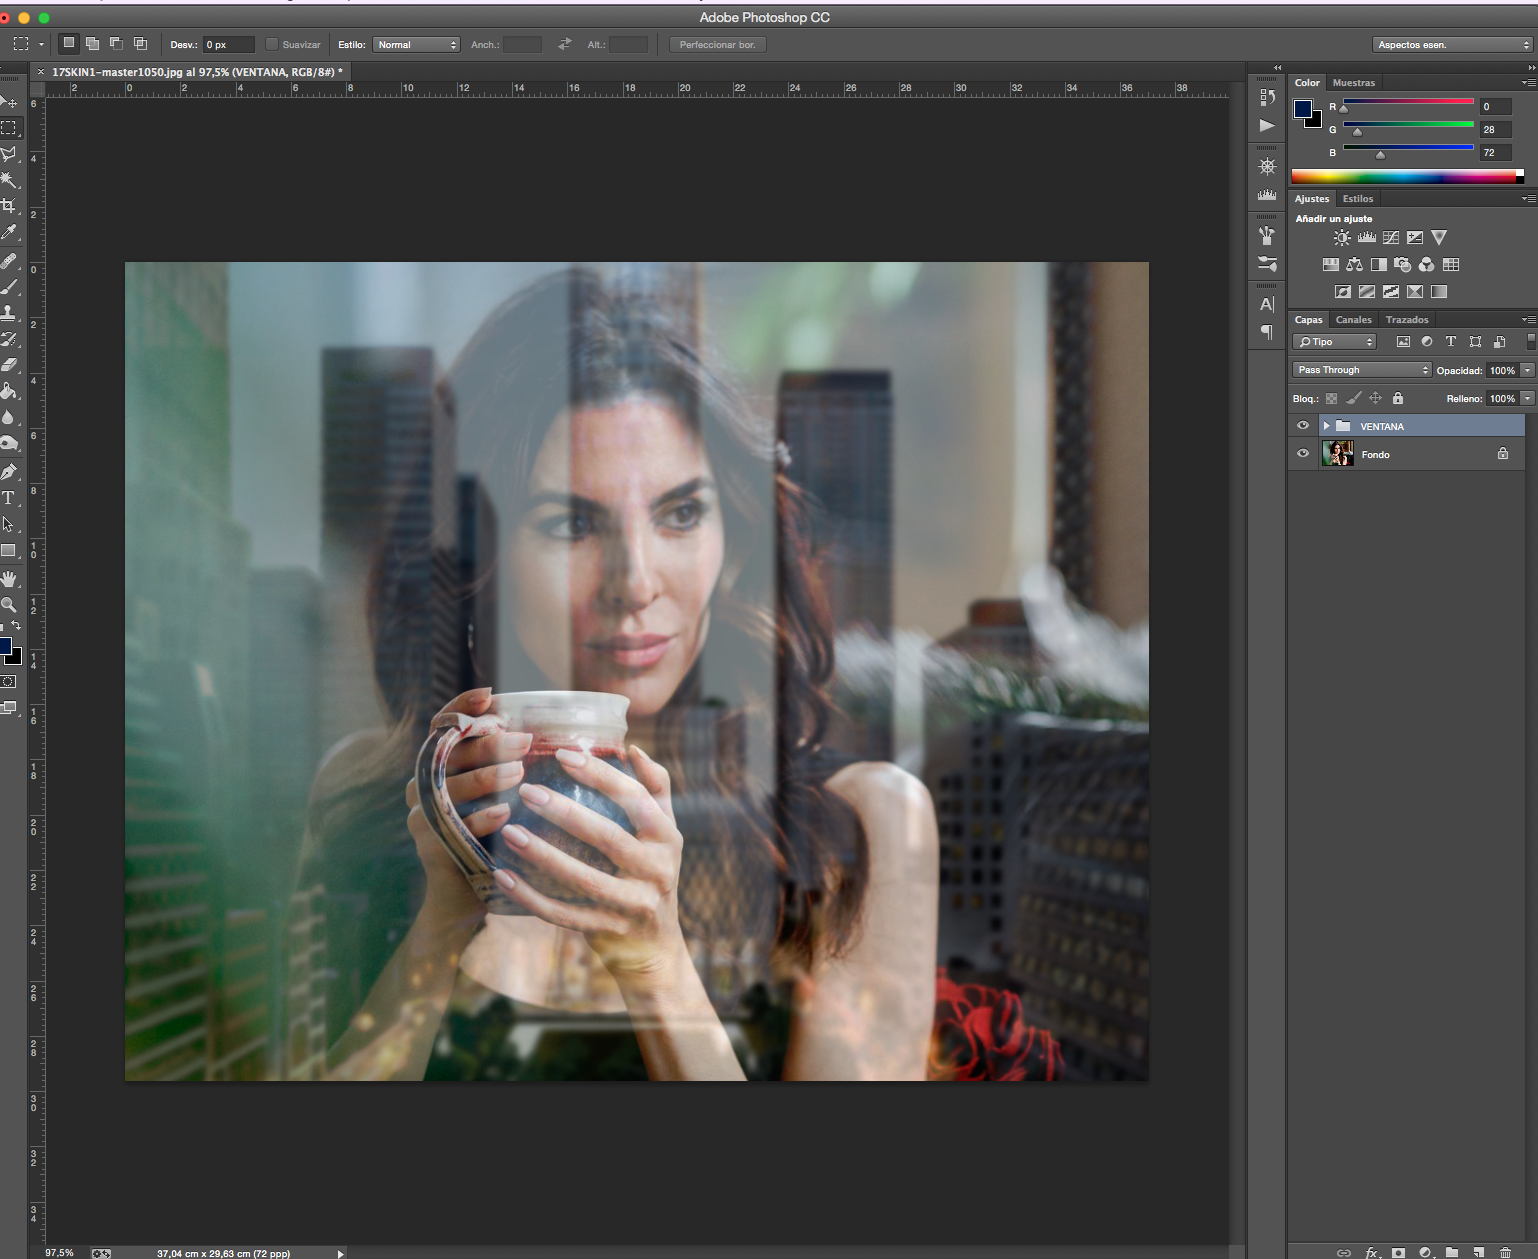The width and height of the screenshot is (1538, 1259).
Task: Select the Horizontal Type tool
Action: pyautogui.click(x=8, y=497)
